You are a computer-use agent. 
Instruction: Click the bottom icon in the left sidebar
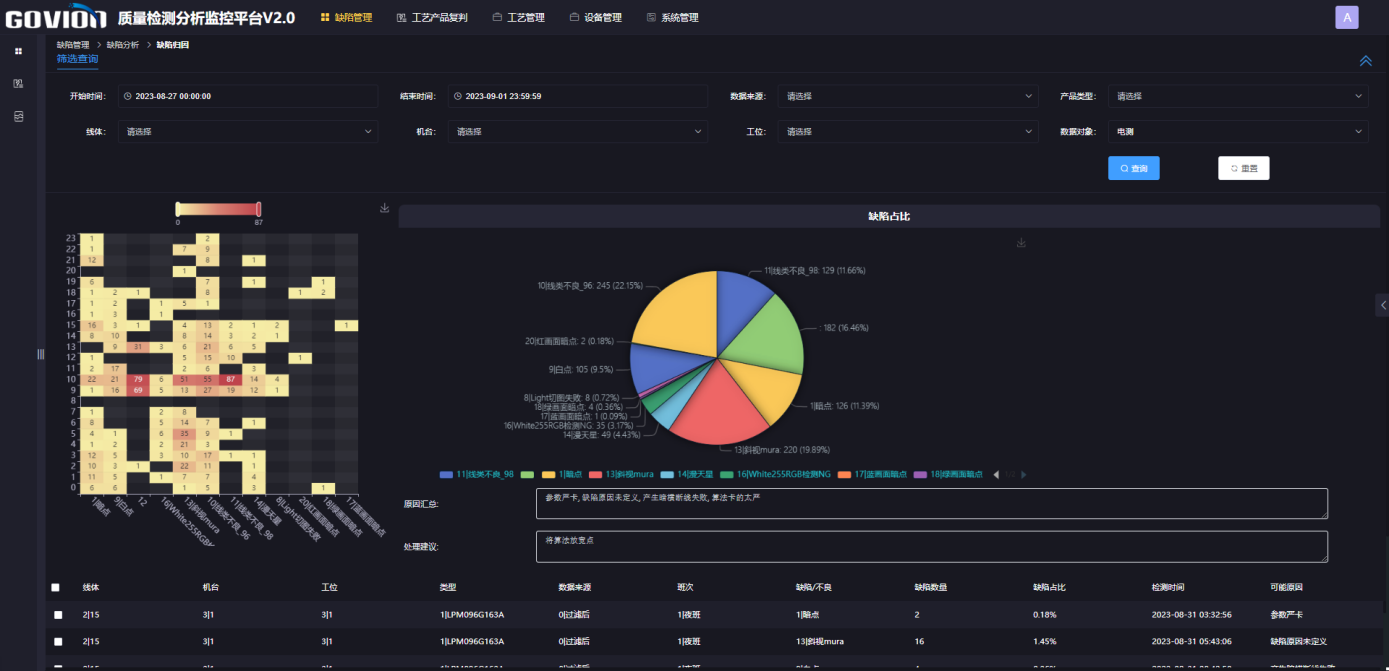click(x=18, y=117)
